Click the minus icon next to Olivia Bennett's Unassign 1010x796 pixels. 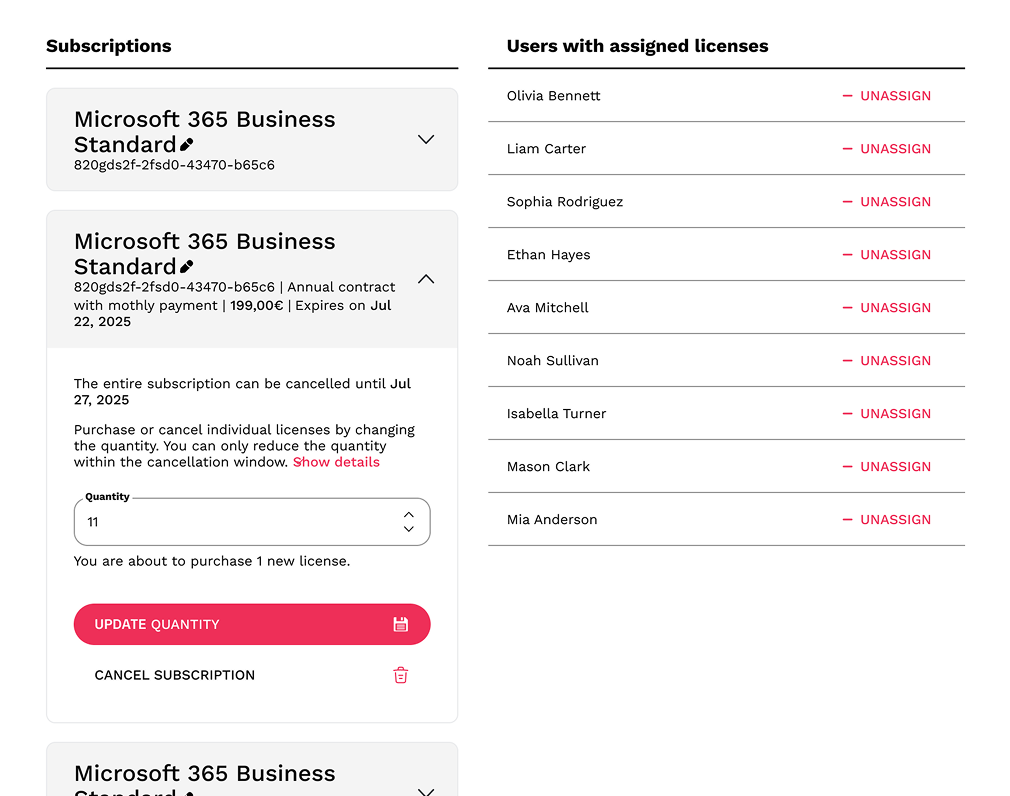click(x=847, y=96)
